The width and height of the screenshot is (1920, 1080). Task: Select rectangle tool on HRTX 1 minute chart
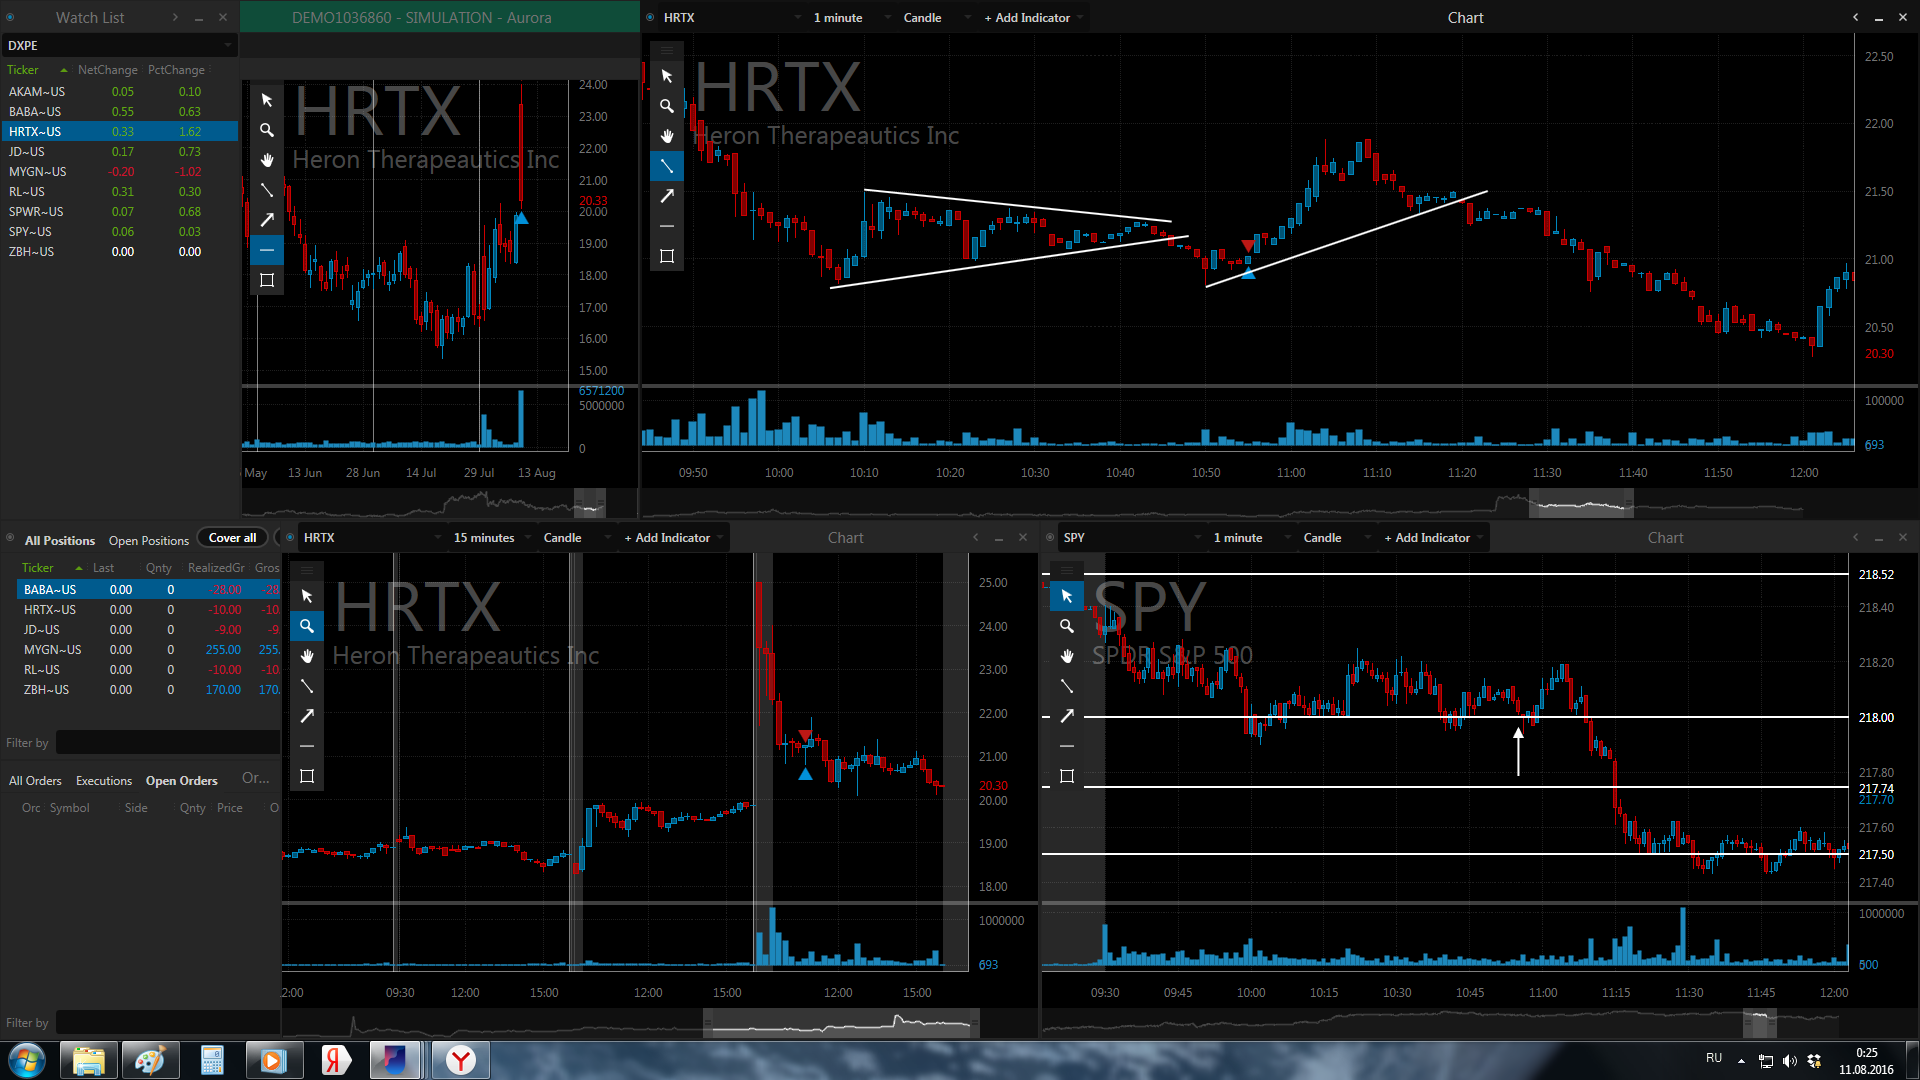(x=667, y=256)
